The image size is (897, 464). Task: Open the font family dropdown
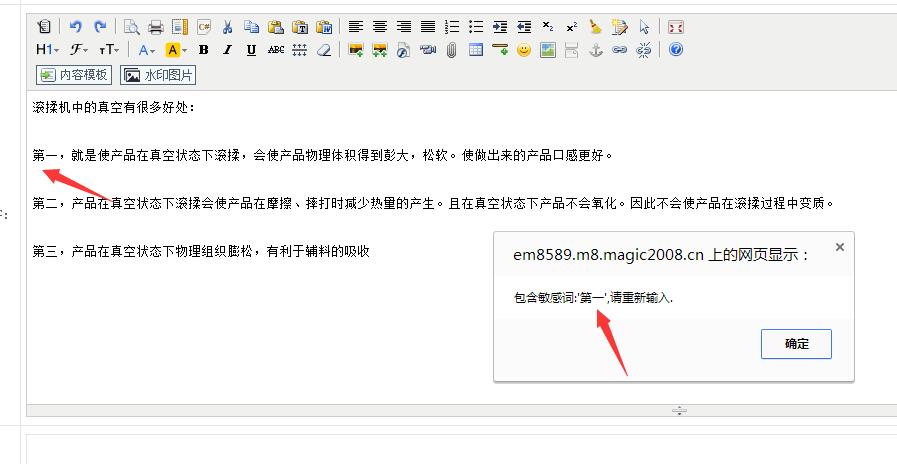[x=79, y=49]
